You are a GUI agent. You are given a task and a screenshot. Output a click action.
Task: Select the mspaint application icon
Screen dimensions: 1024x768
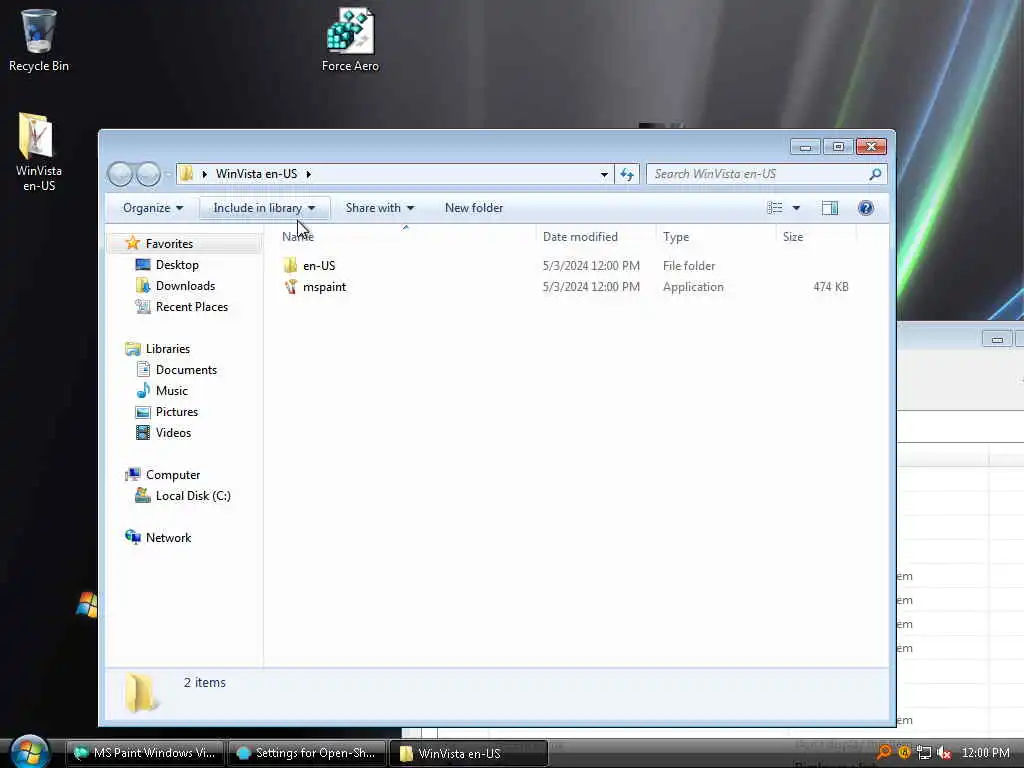(291, 287)
